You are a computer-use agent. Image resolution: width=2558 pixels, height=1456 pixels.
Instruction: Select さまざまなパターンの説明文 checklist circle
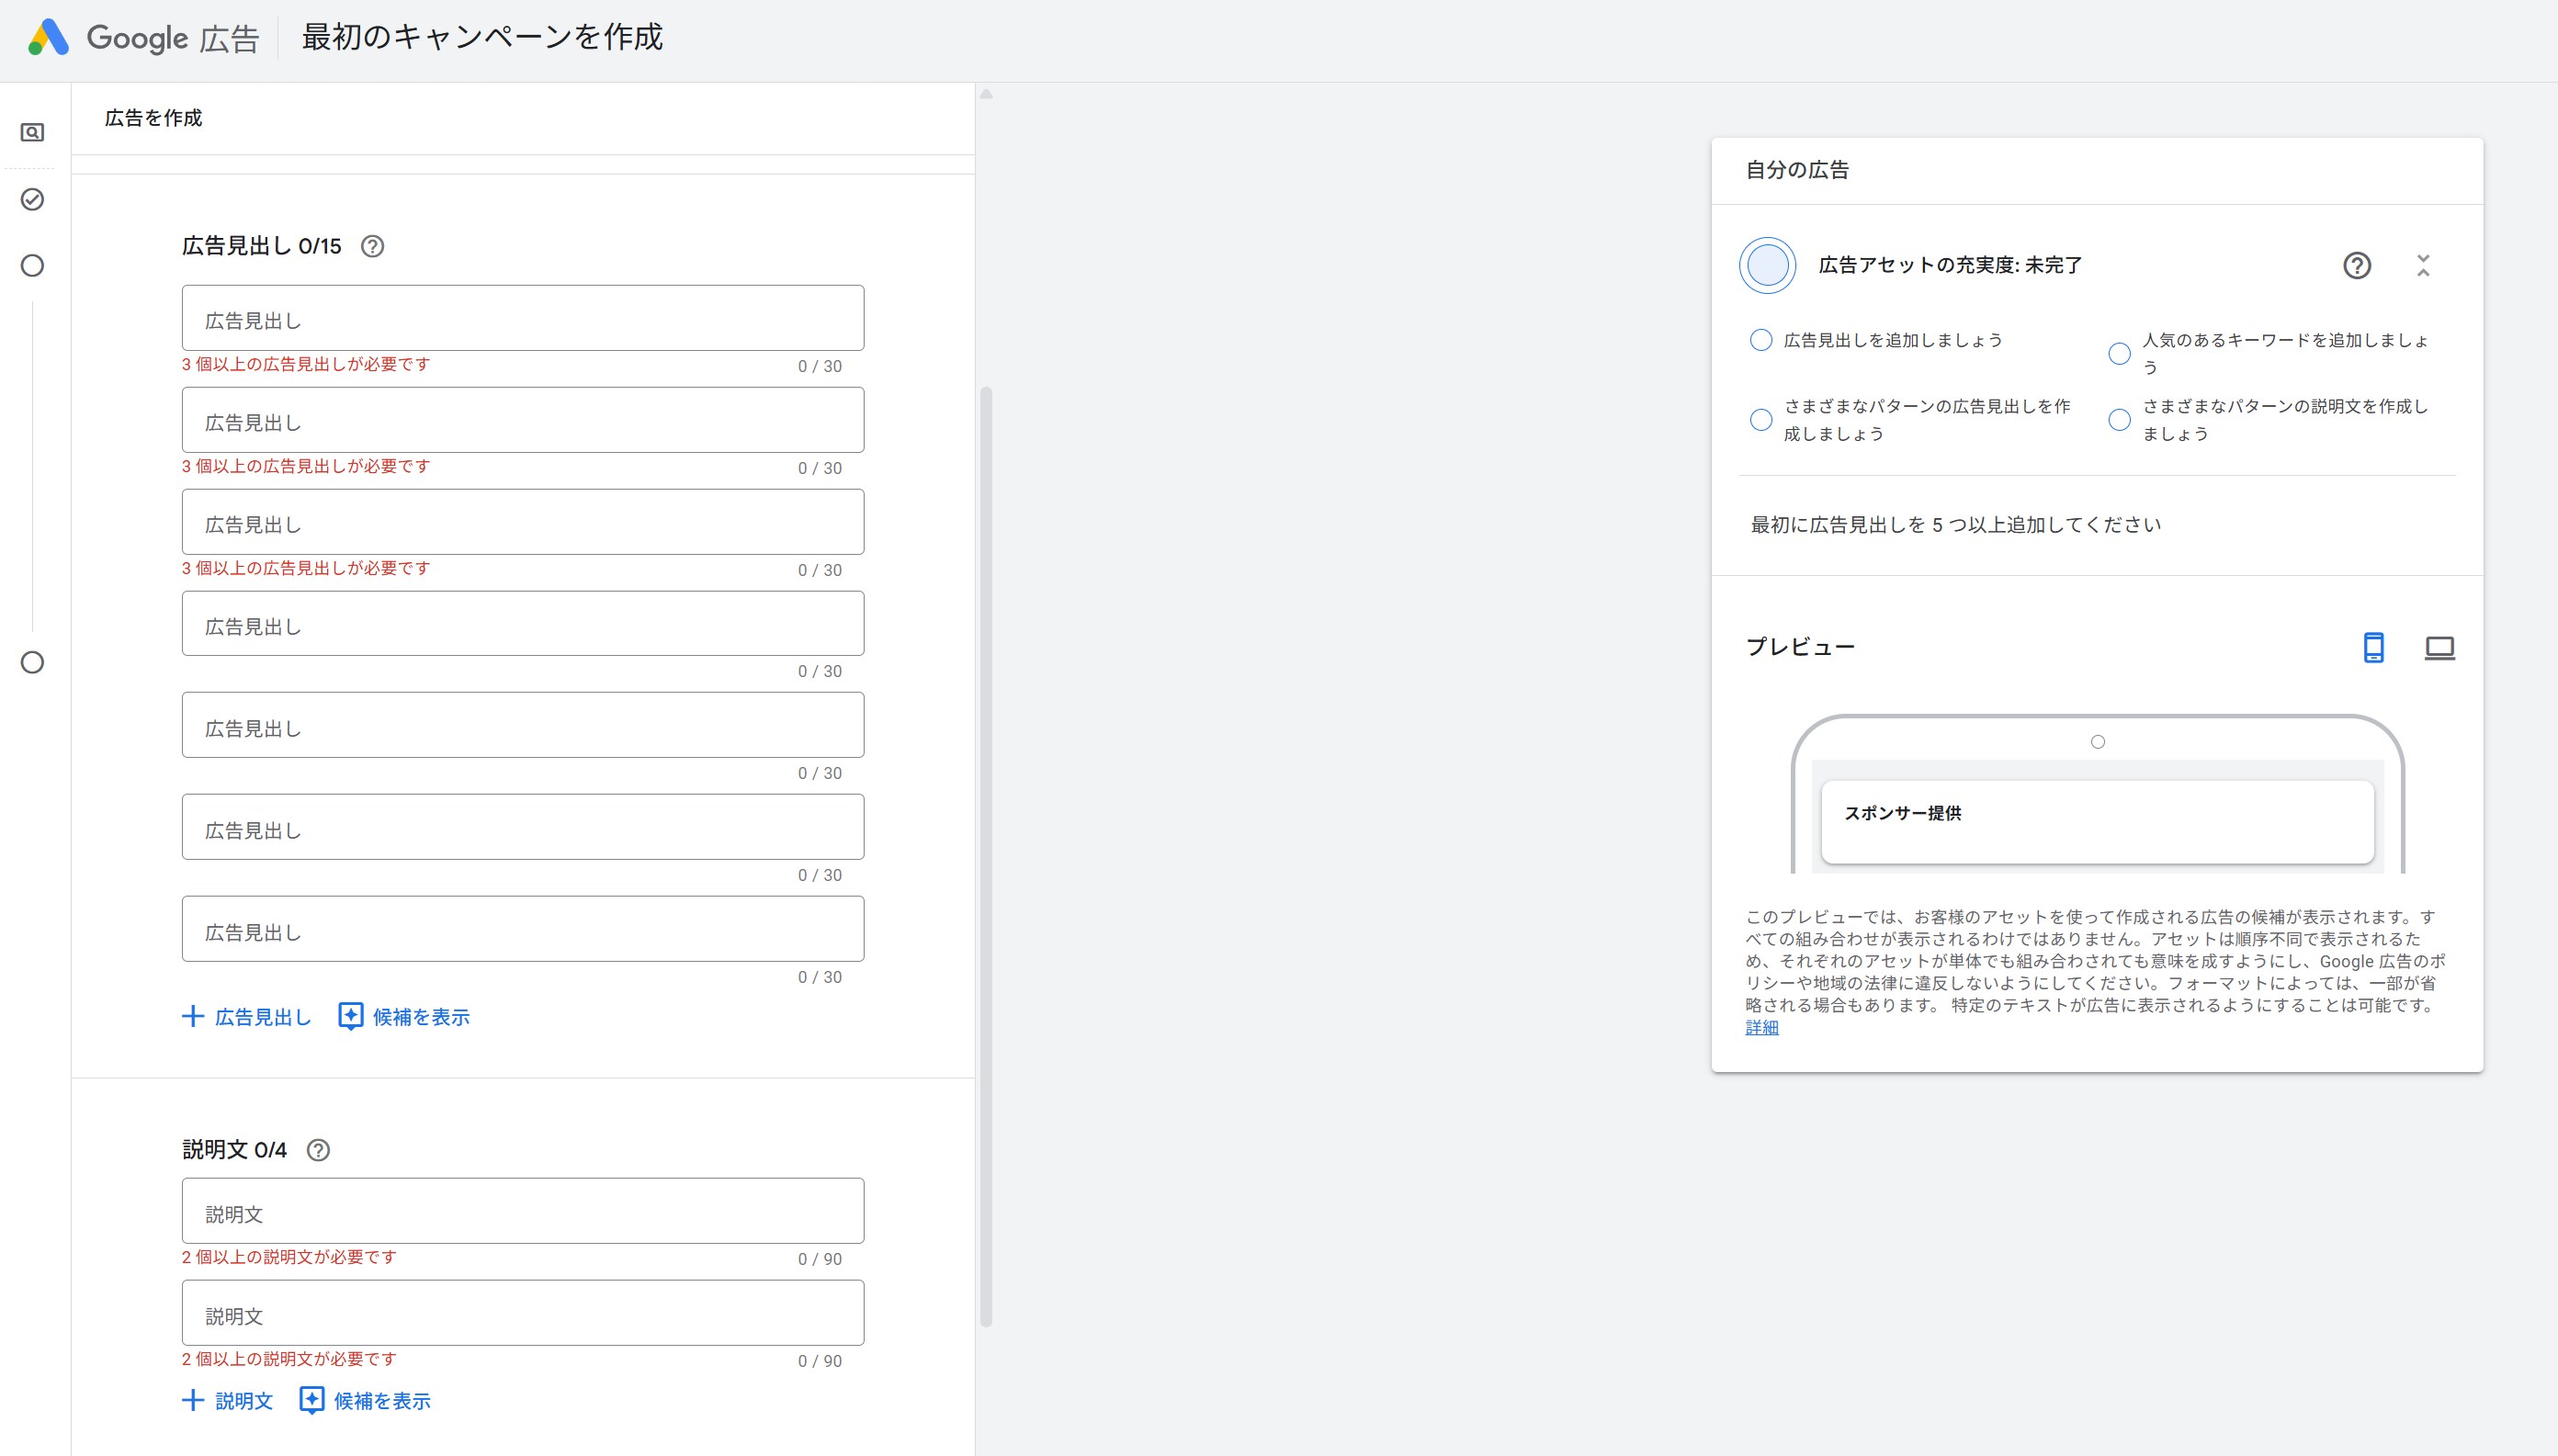2119,420
